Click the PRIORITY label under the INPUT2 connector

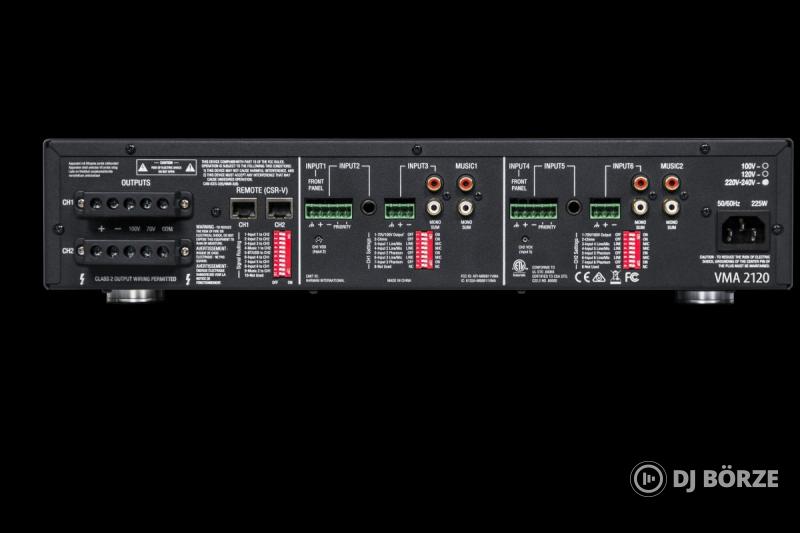[x=342, y=227]
